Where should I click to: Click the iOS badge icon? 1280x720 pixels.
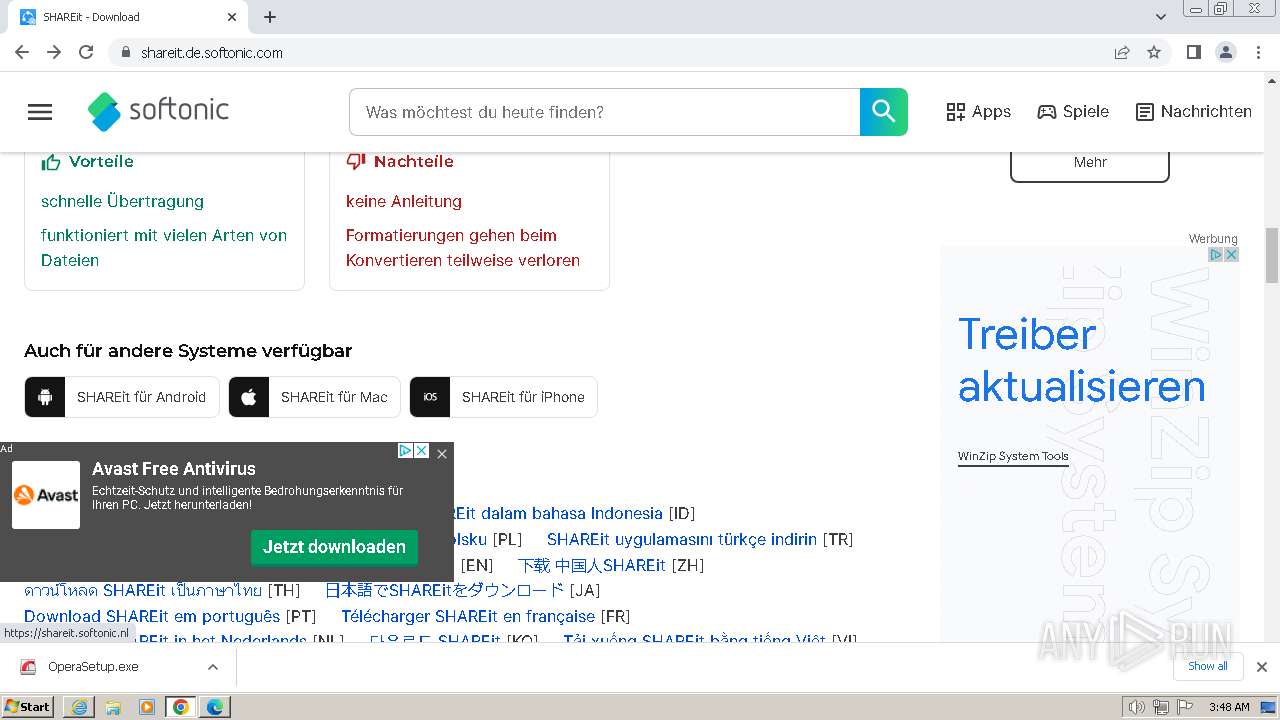tap(430, 397)
